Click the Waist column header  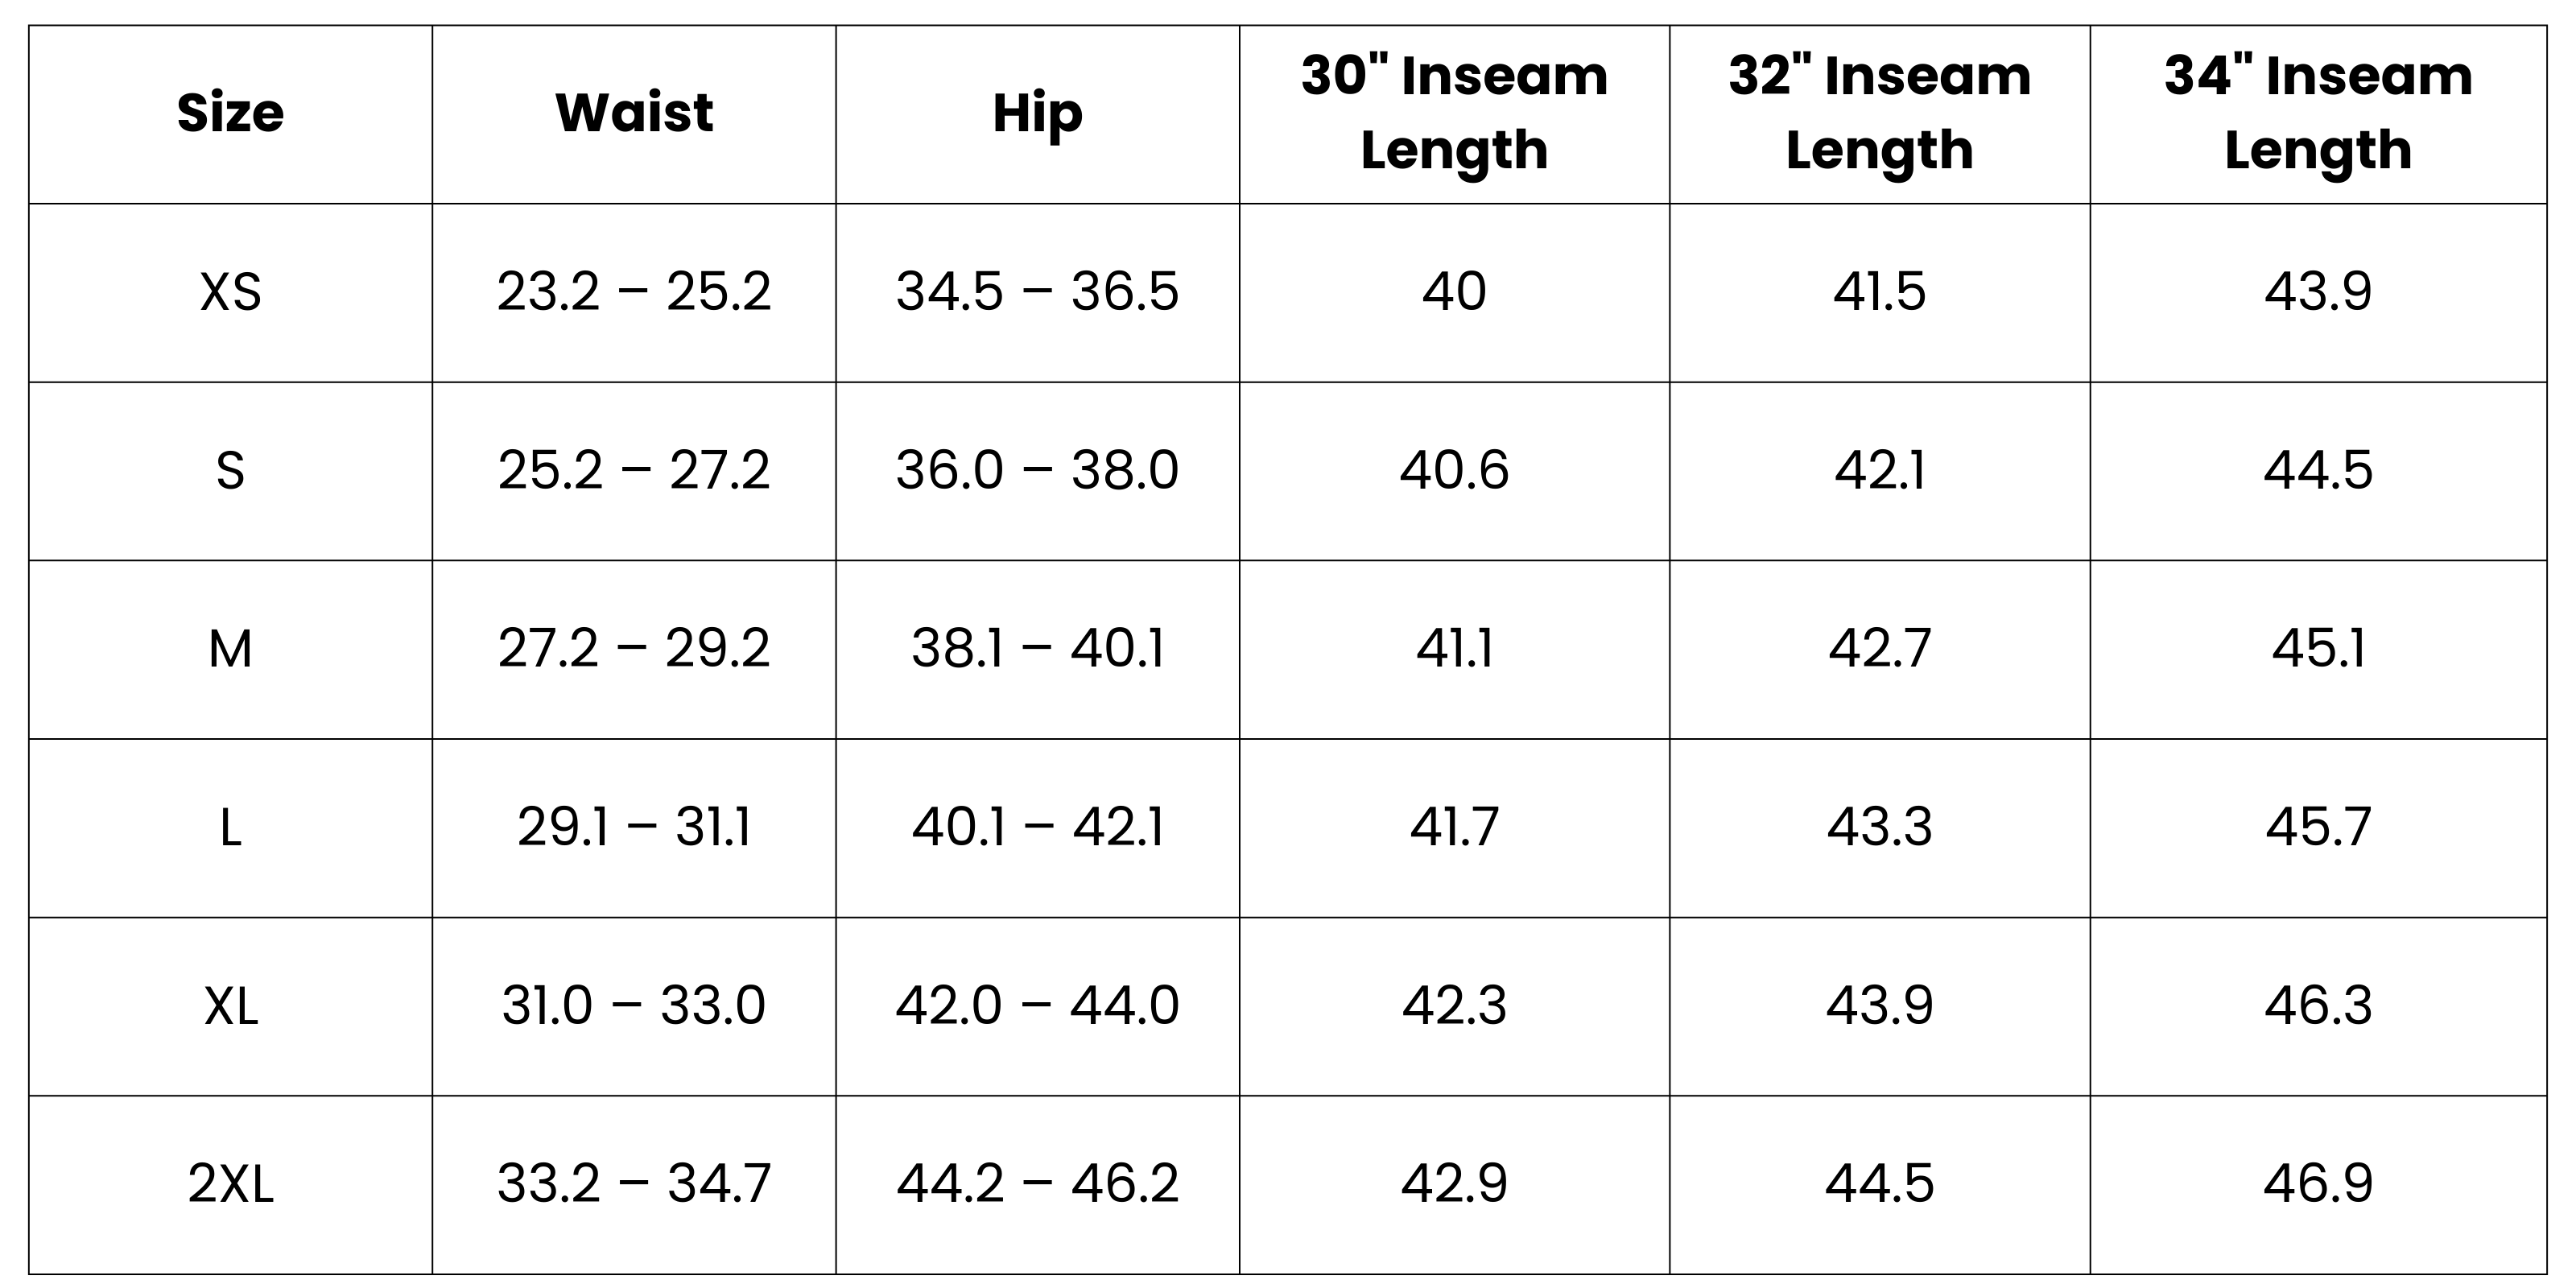pyautogui.click(x=634, y=112)
